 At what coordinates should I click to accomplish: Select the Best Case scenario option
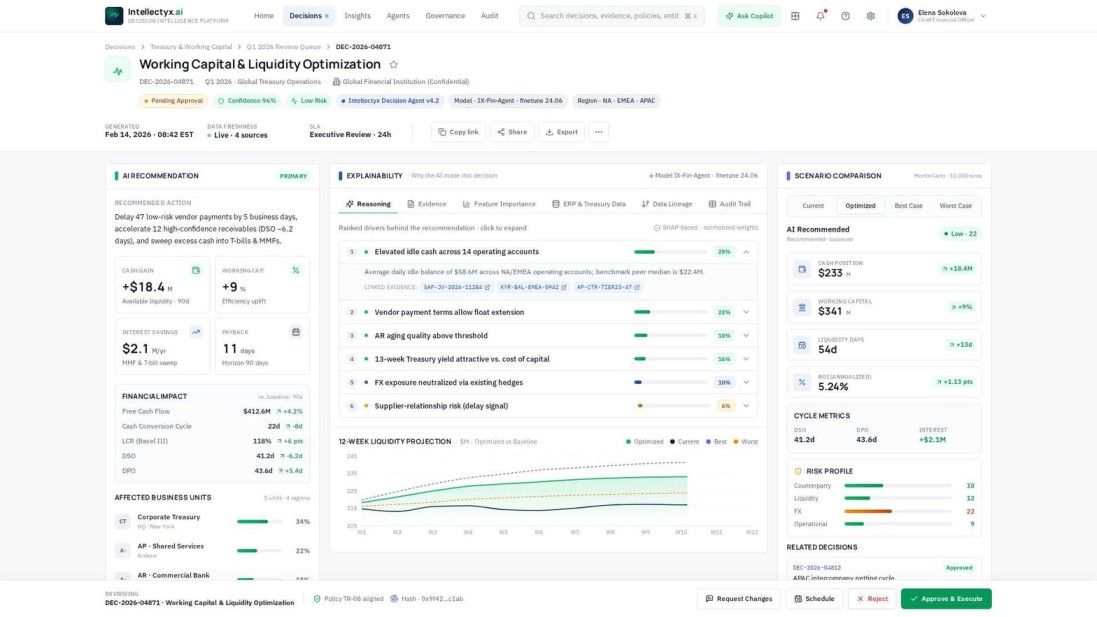[908, 206]
